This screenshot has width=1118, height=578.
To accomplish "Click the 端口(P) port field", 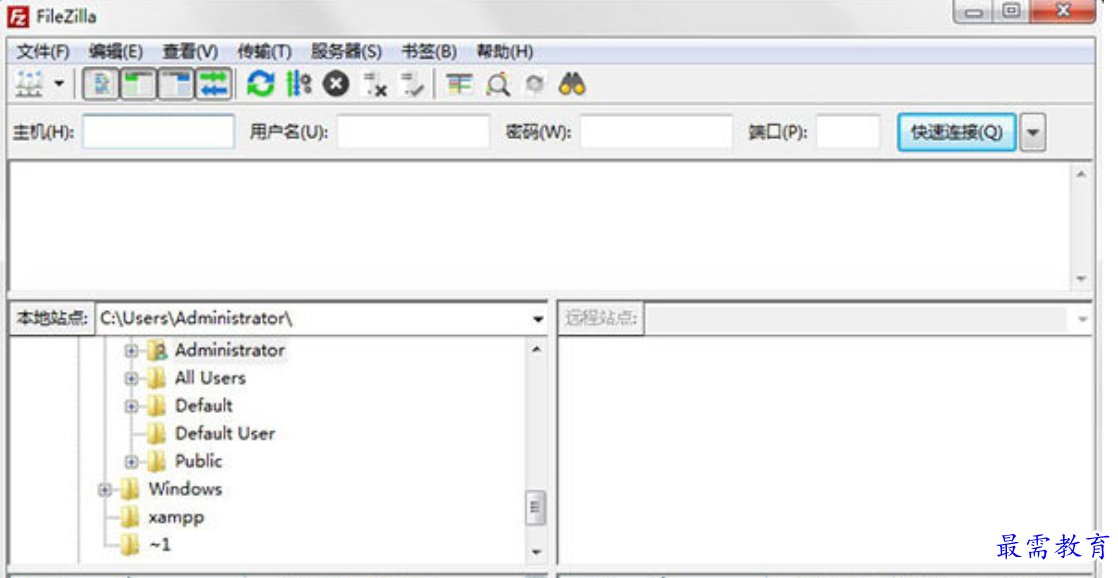I will coord(848,132).
